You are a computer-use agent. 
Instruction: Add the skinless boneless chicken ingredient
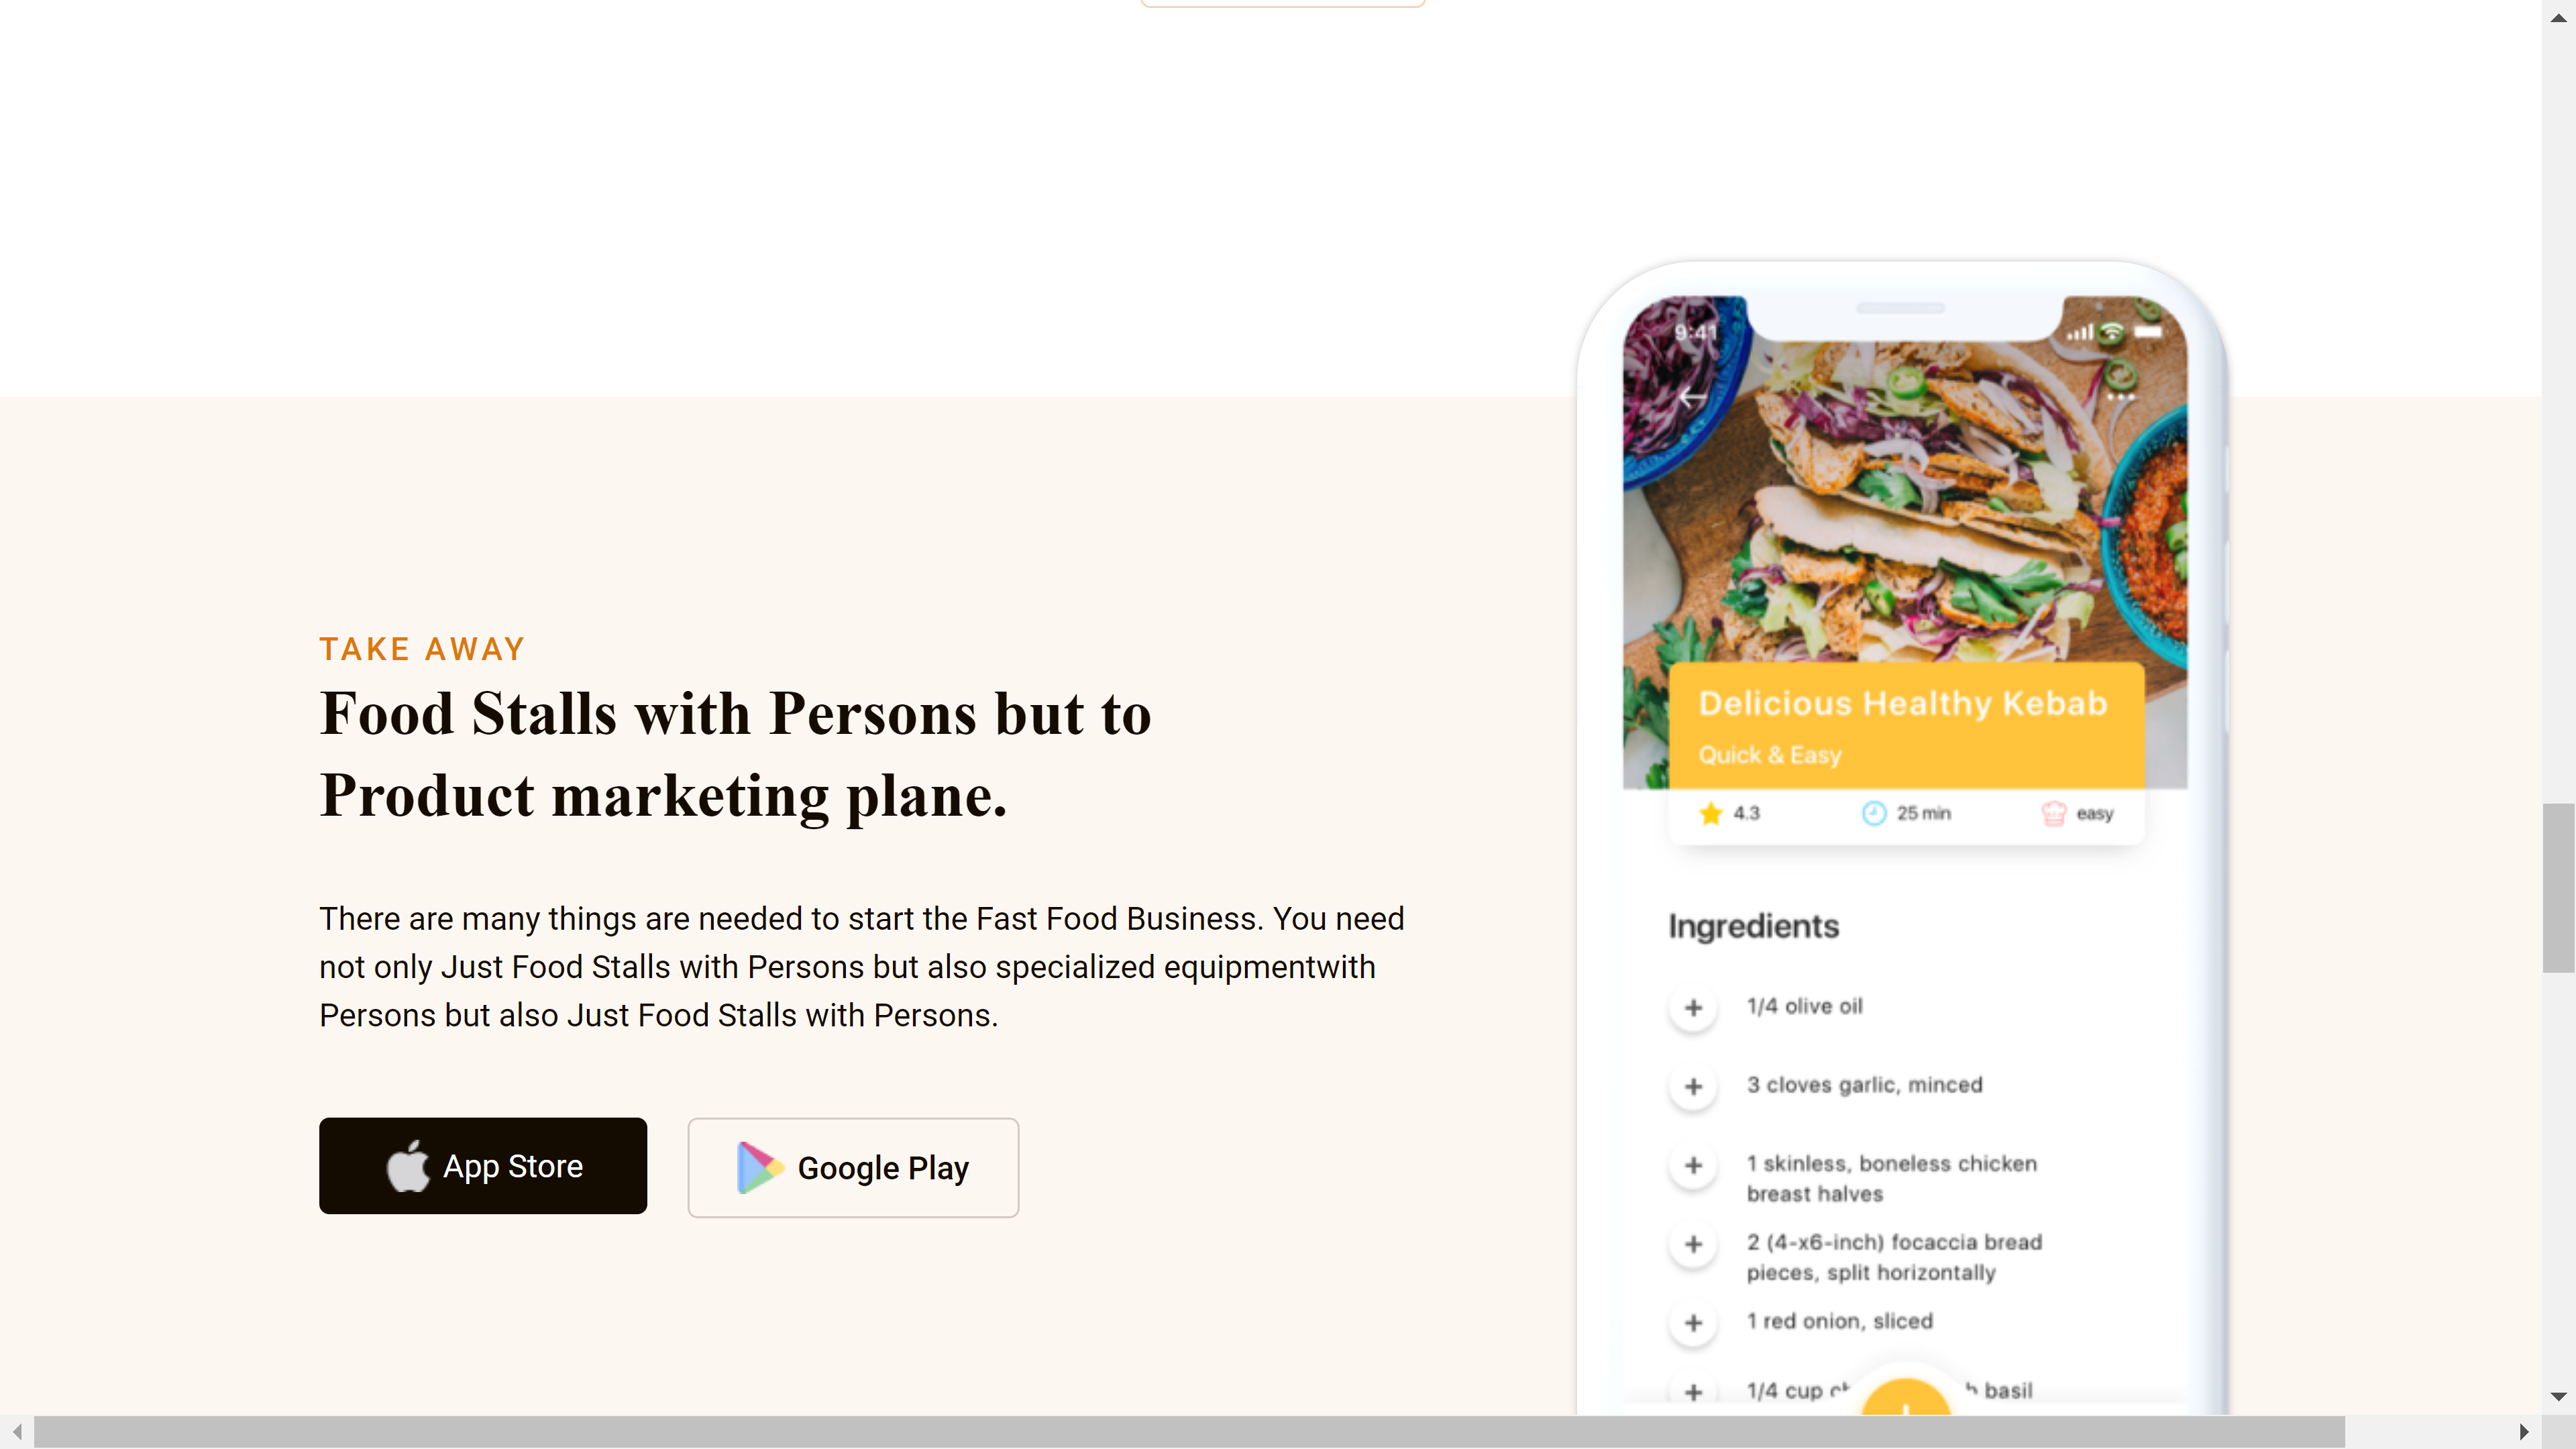coord(1693,1165)
